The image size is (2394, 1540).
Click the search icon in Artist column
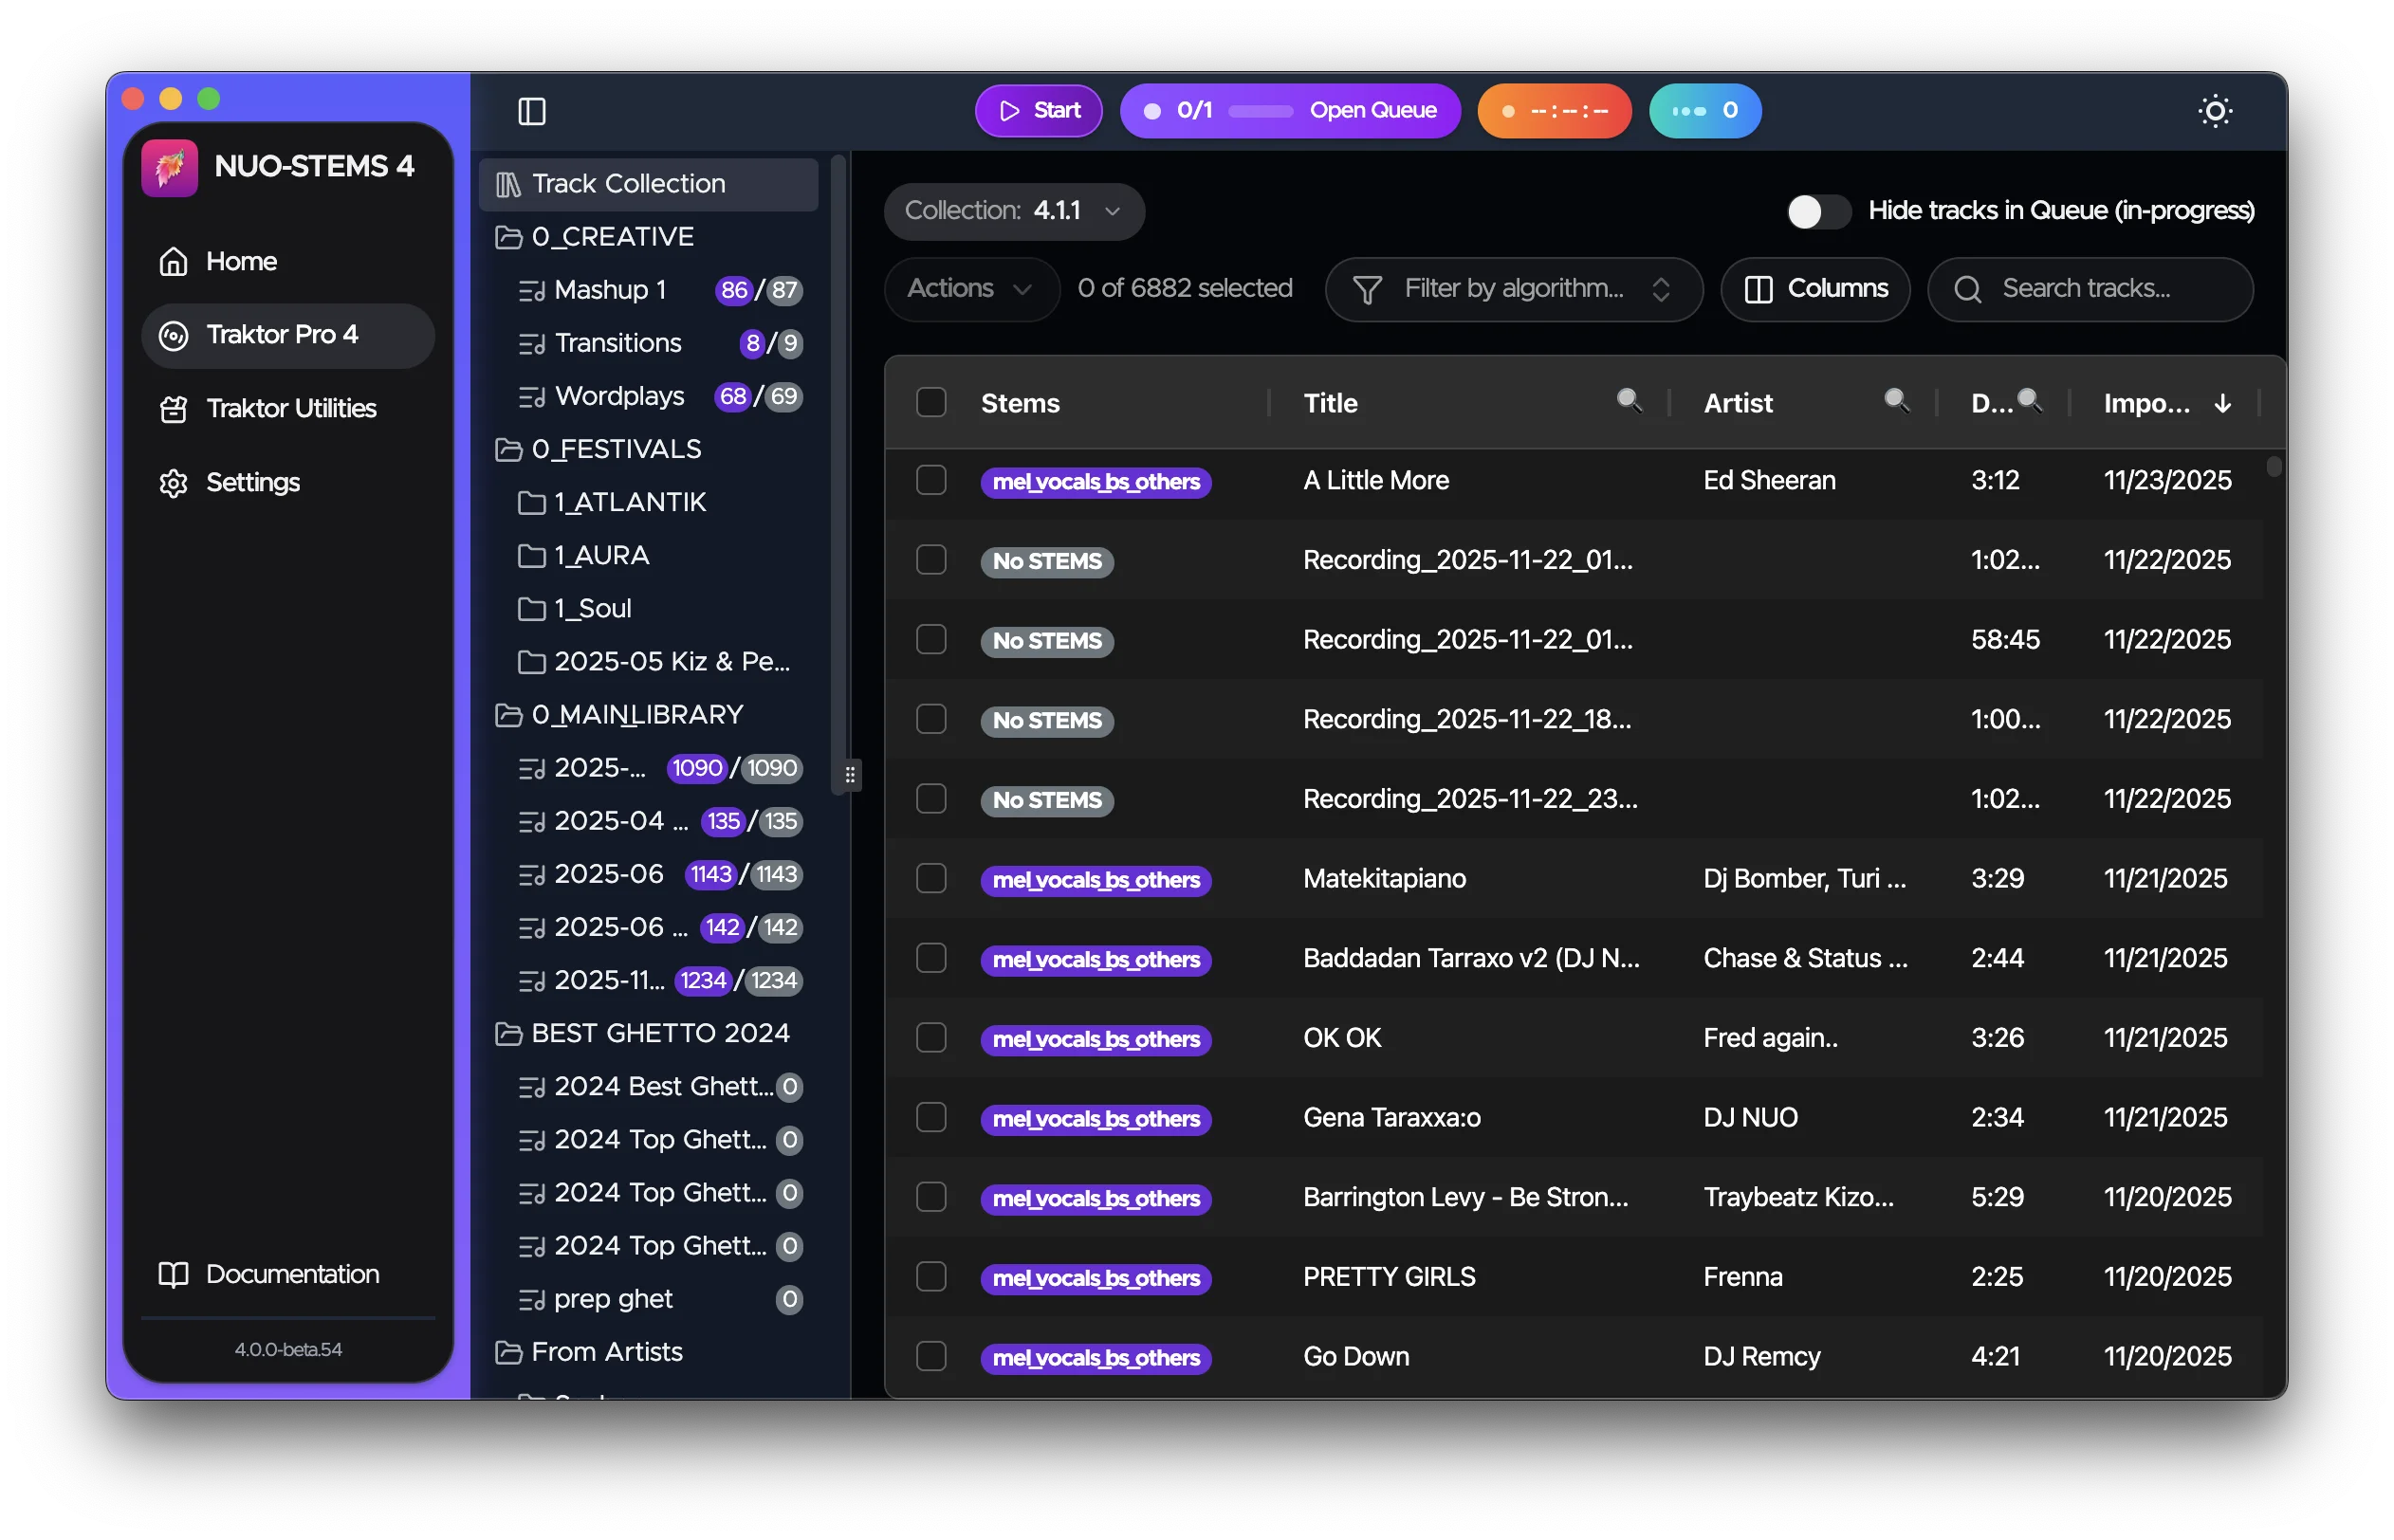click(1897, 400)
